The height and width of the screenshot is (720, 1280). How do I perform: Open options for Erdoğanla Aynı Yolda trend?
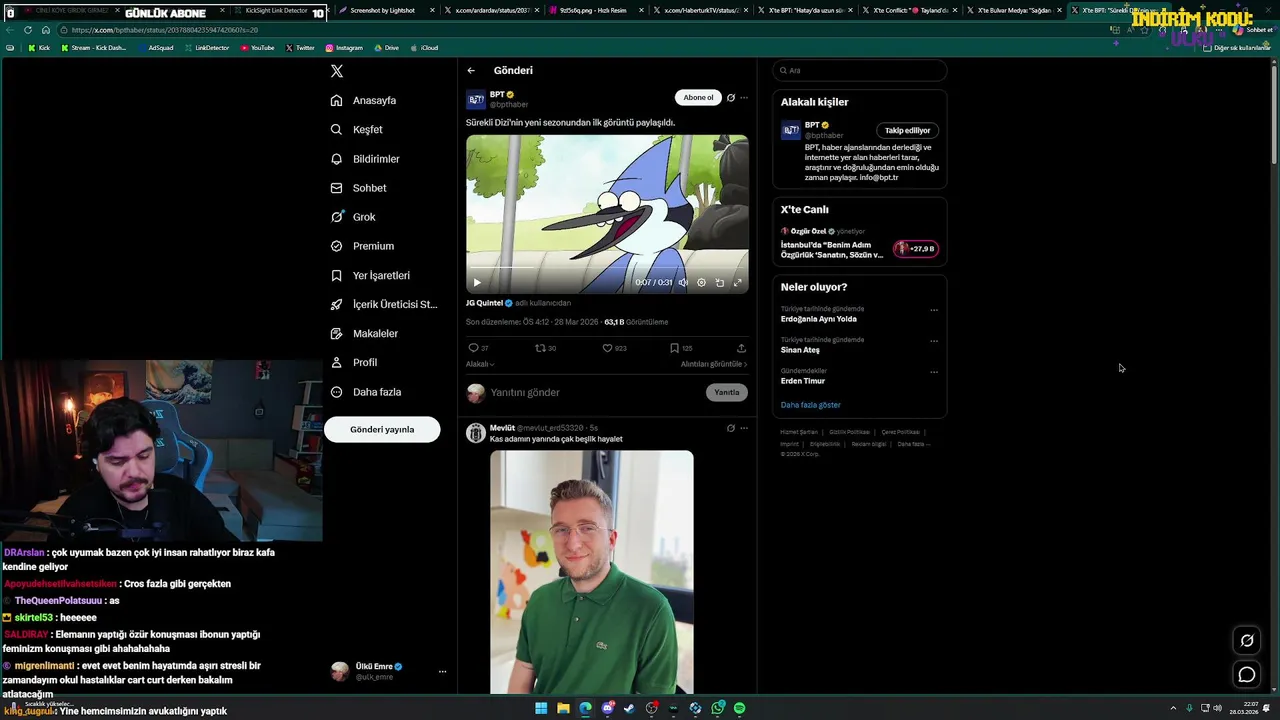coord(934,310)
